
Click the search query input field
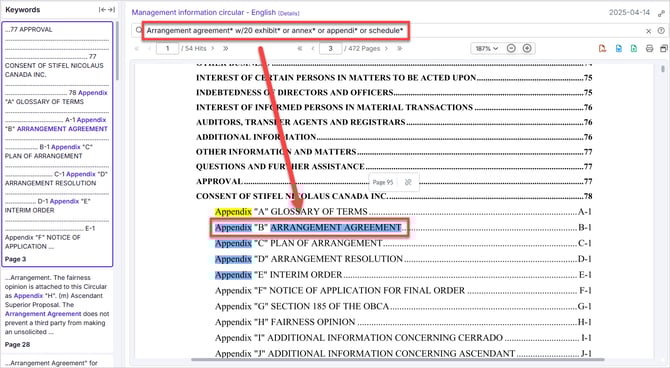pos(275,31)
